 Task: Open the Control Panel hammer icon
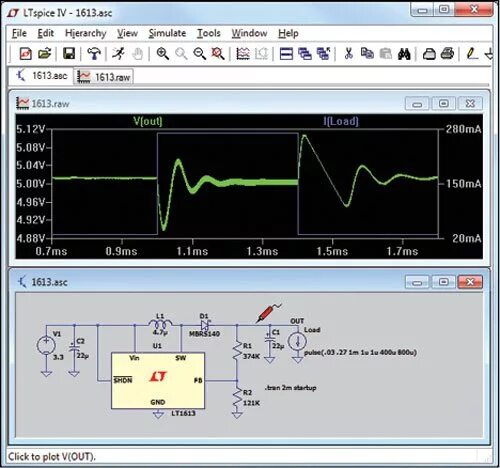pyautogui.click(x=94, y=54)
